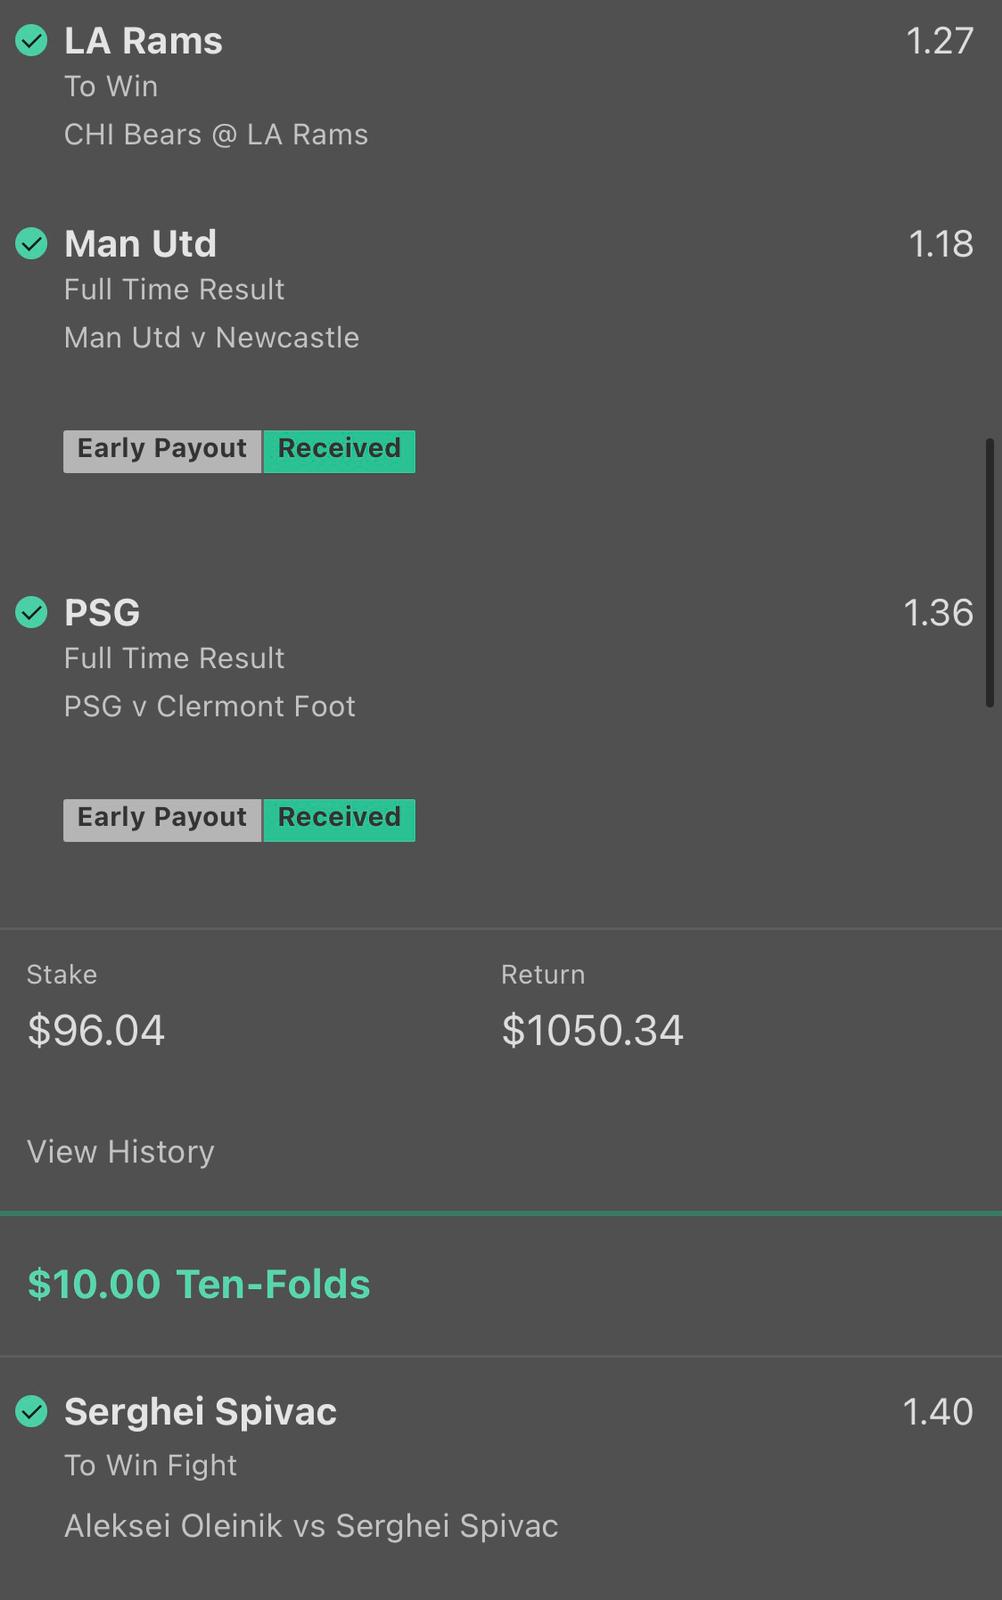Click the Received badge under Man Utd
This screenshot has height=1600, width=1002.
pos(339,451)
